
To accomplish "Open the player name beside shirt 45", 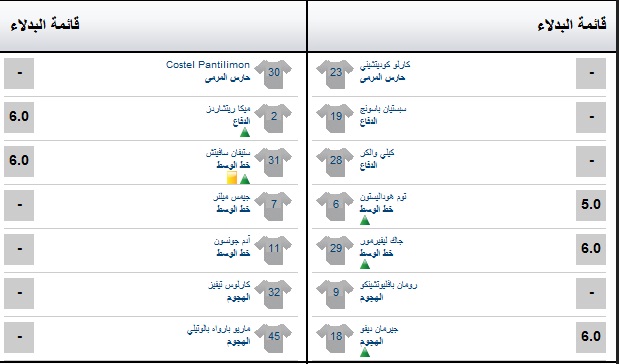I will pyautogui.click(x=218, y=329).
